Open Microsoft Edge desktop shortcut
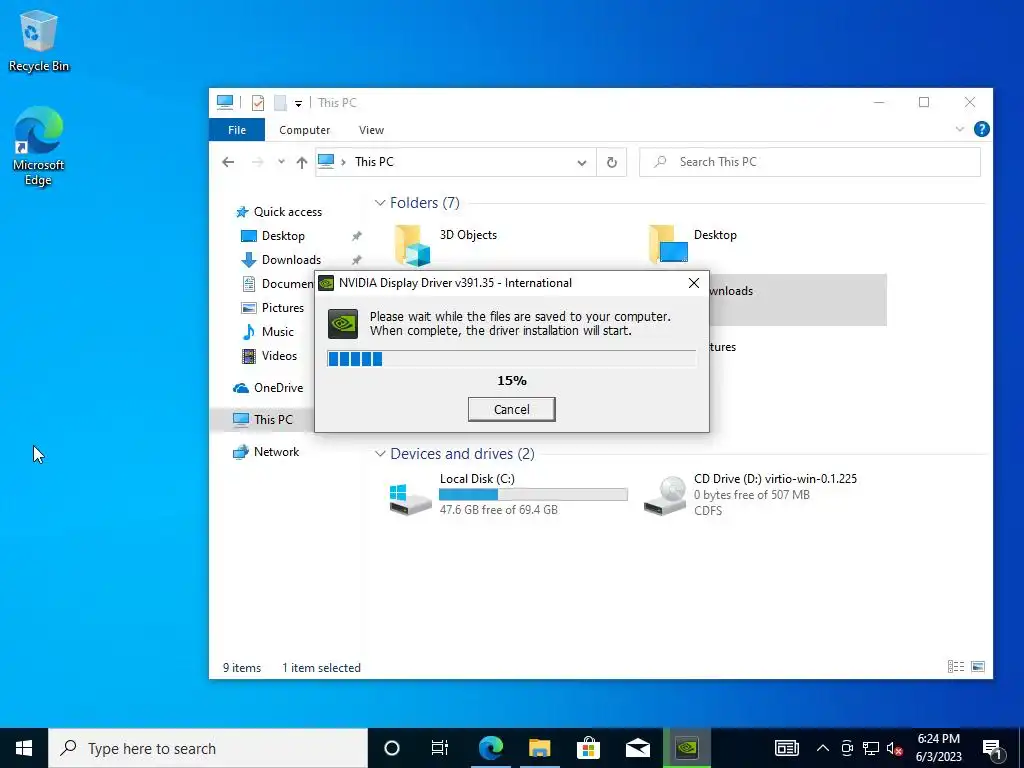The width and height of the screenshot is (1024, 768). pos(39,146)
